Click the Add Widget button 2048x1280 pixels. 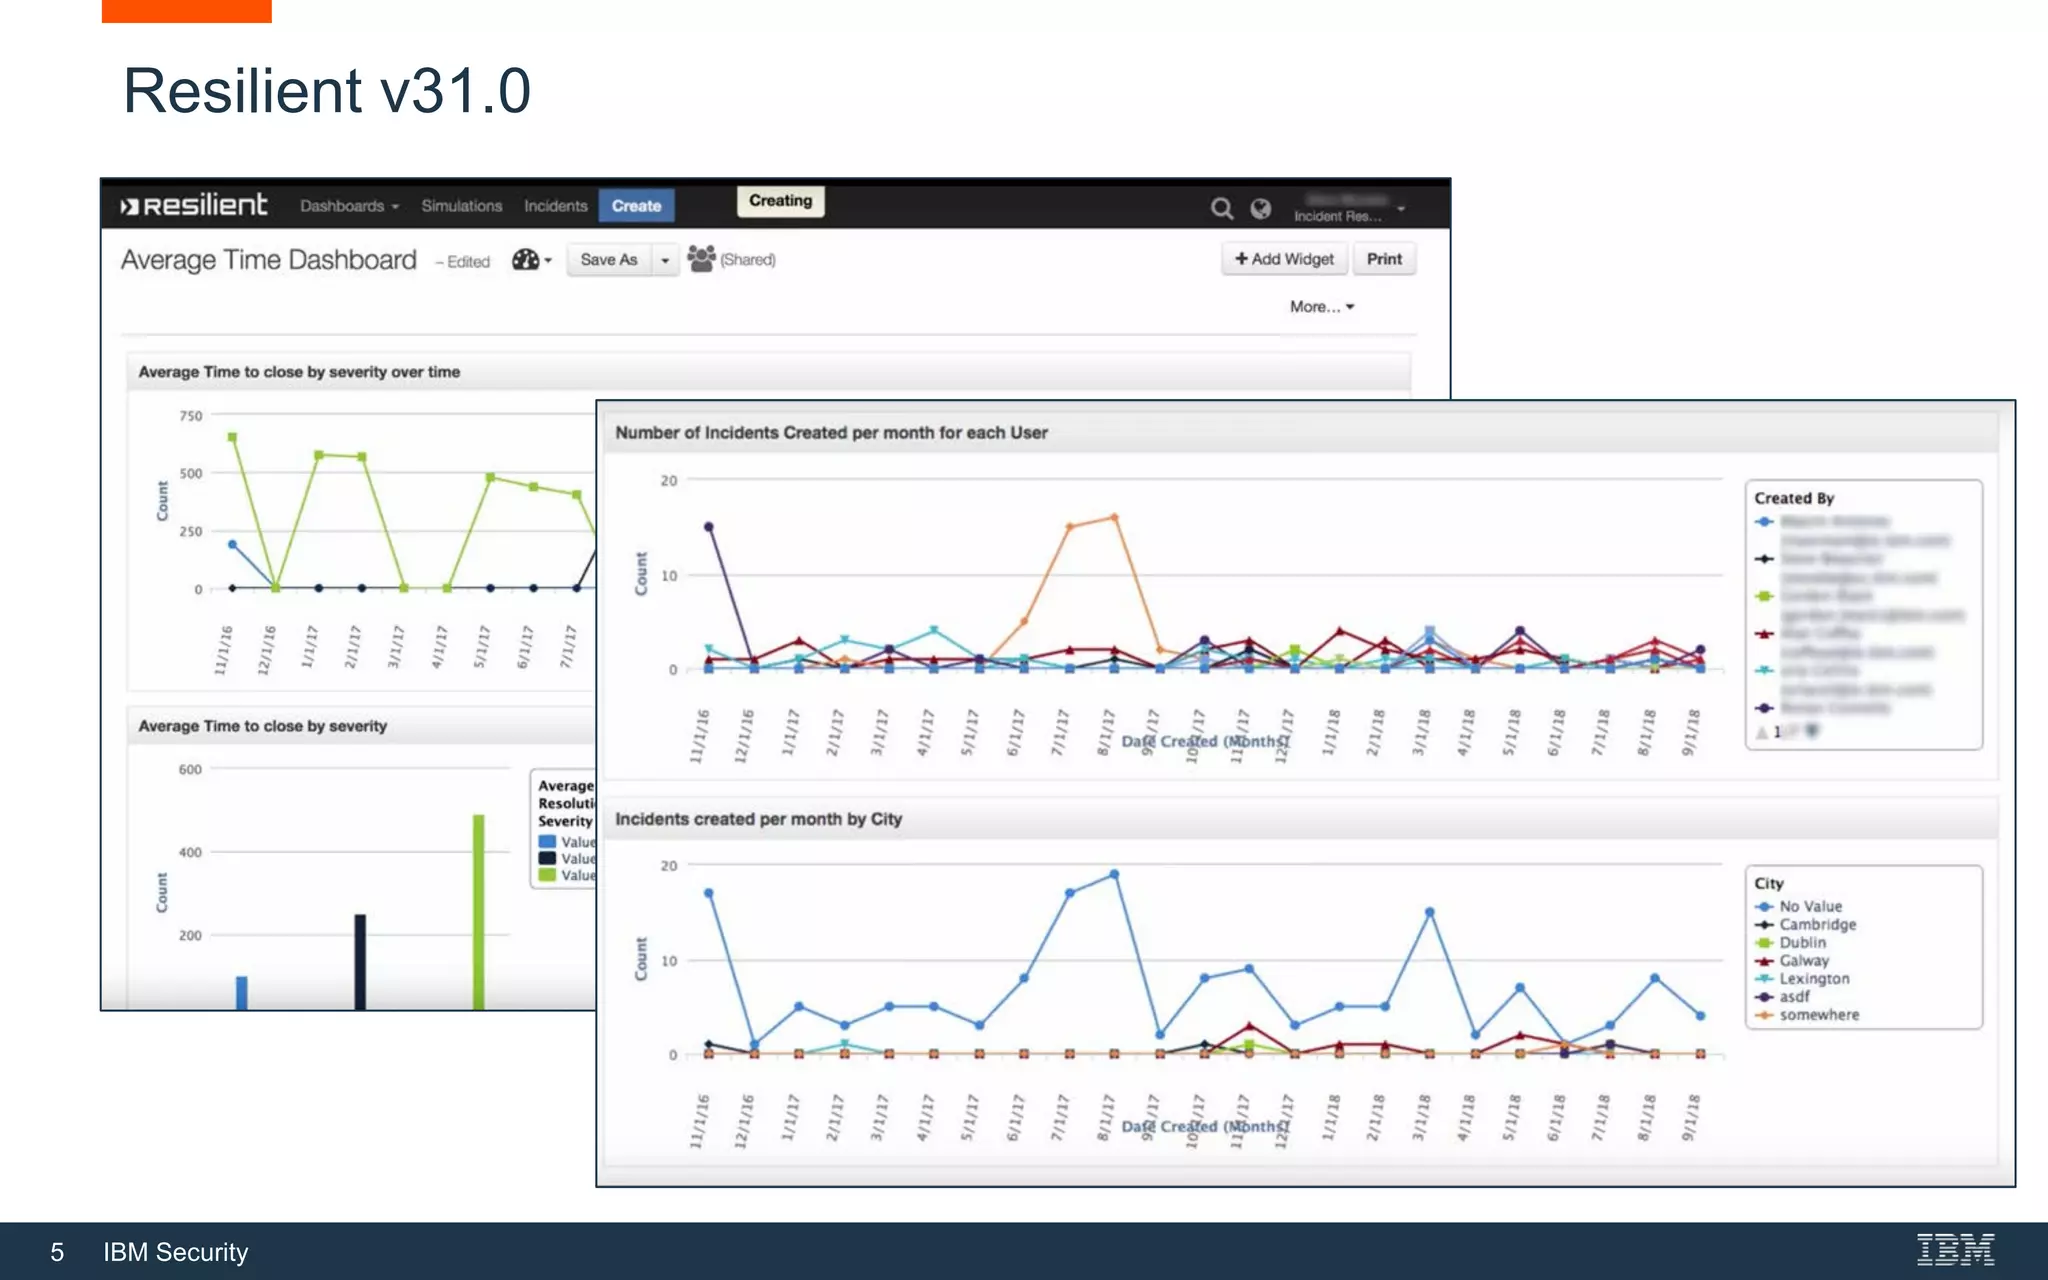tap(1284, 259)
